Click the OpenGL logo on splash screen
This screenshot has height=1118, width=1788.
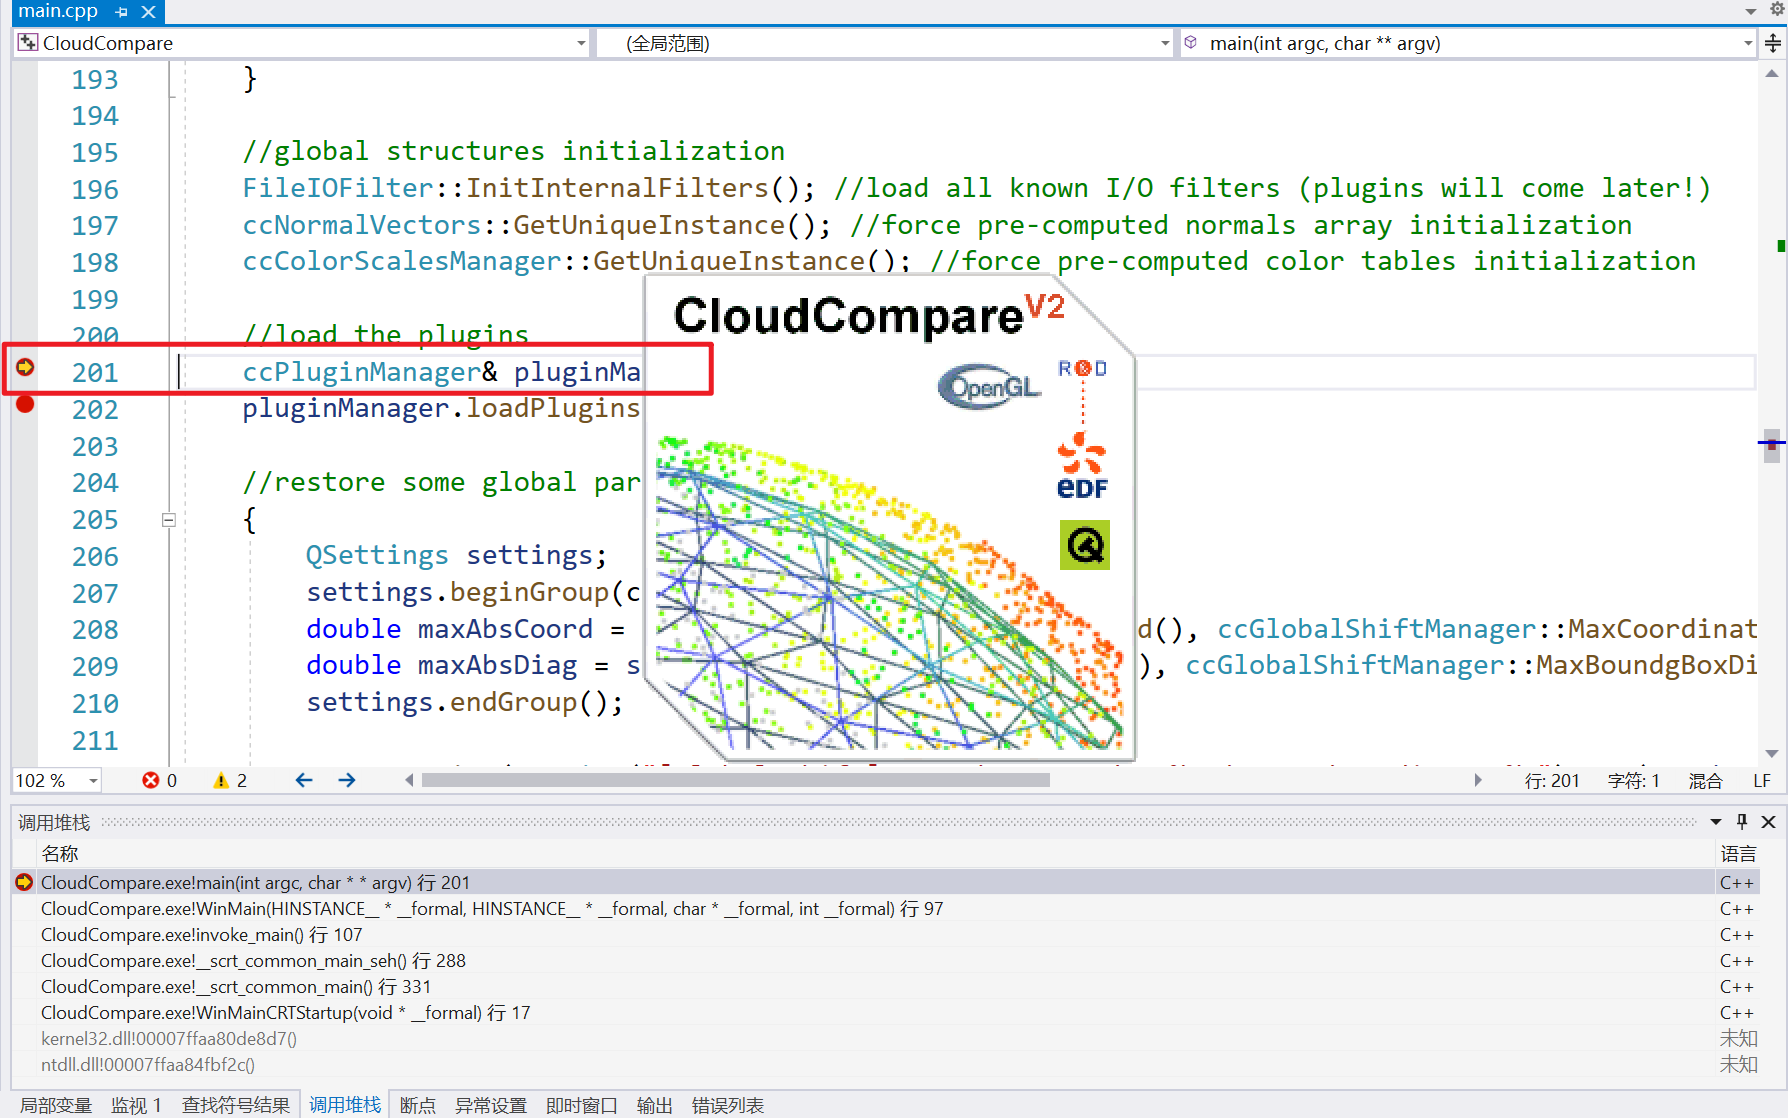point(990,386)
